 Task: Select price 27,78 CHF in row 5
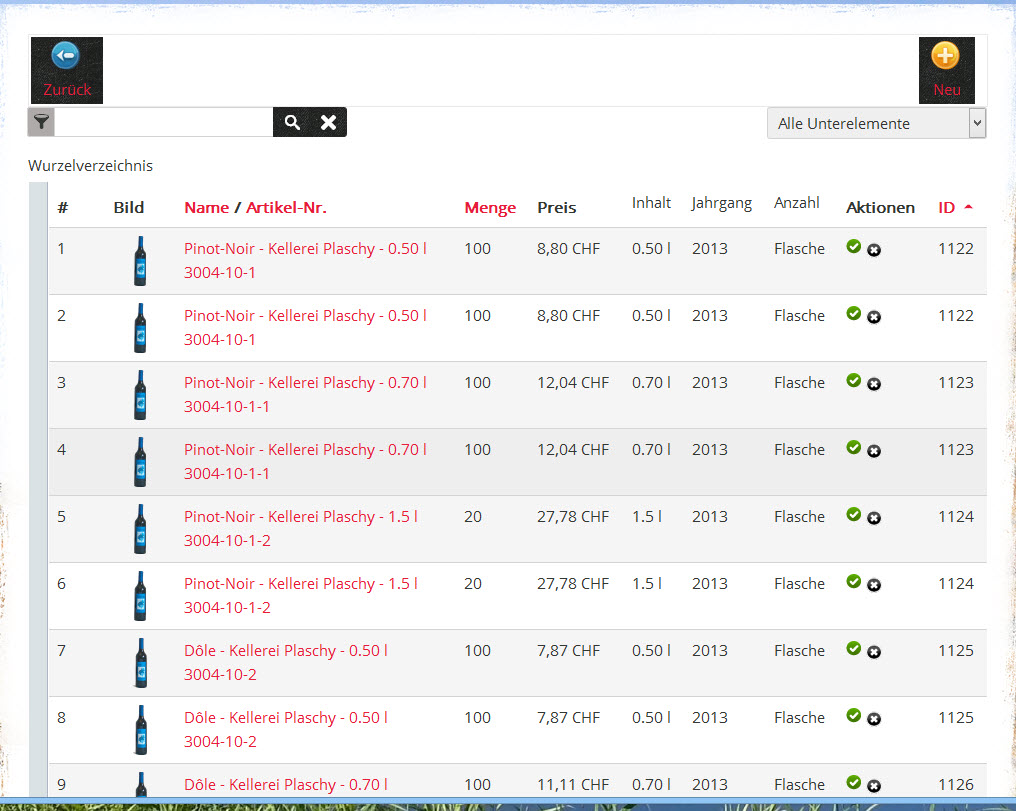[573, 517]
